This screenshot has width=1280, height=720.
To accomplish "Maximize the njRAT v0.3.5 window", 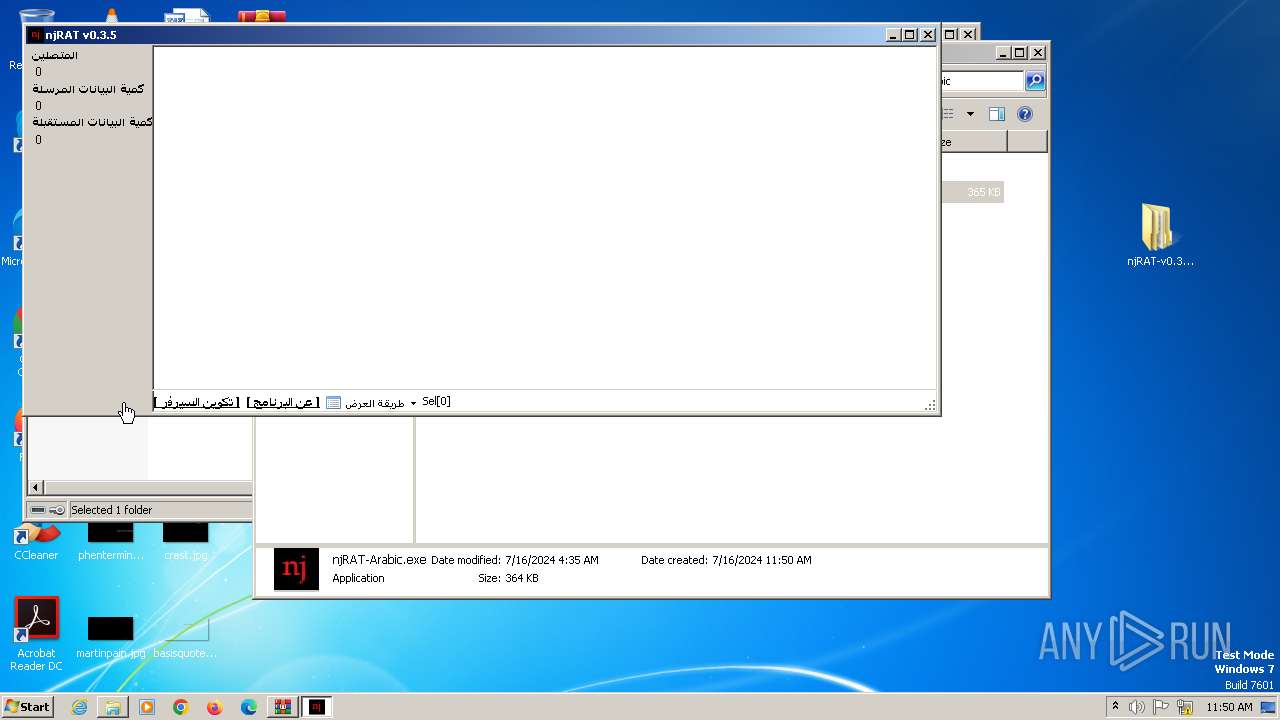I will [909, 35].
